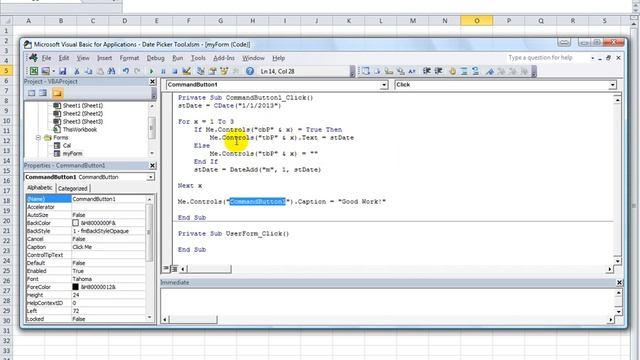The width and height of the screenshot is (640, 360).
Task: Switch to Full Module View at code pane bottom
Action: (174, 269)
